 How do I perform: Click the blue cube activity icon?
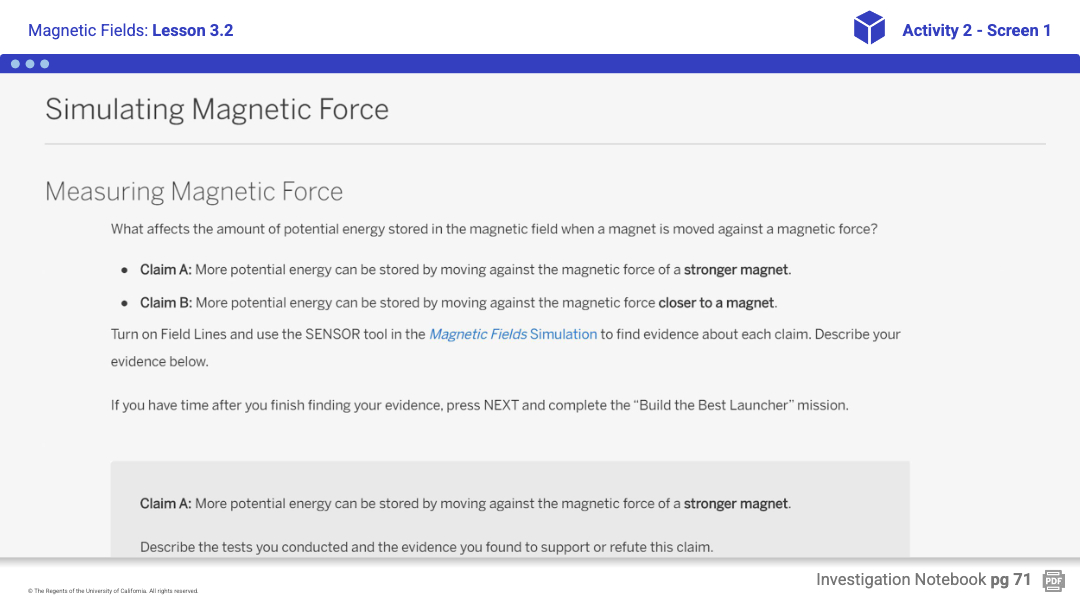(869, 28)
